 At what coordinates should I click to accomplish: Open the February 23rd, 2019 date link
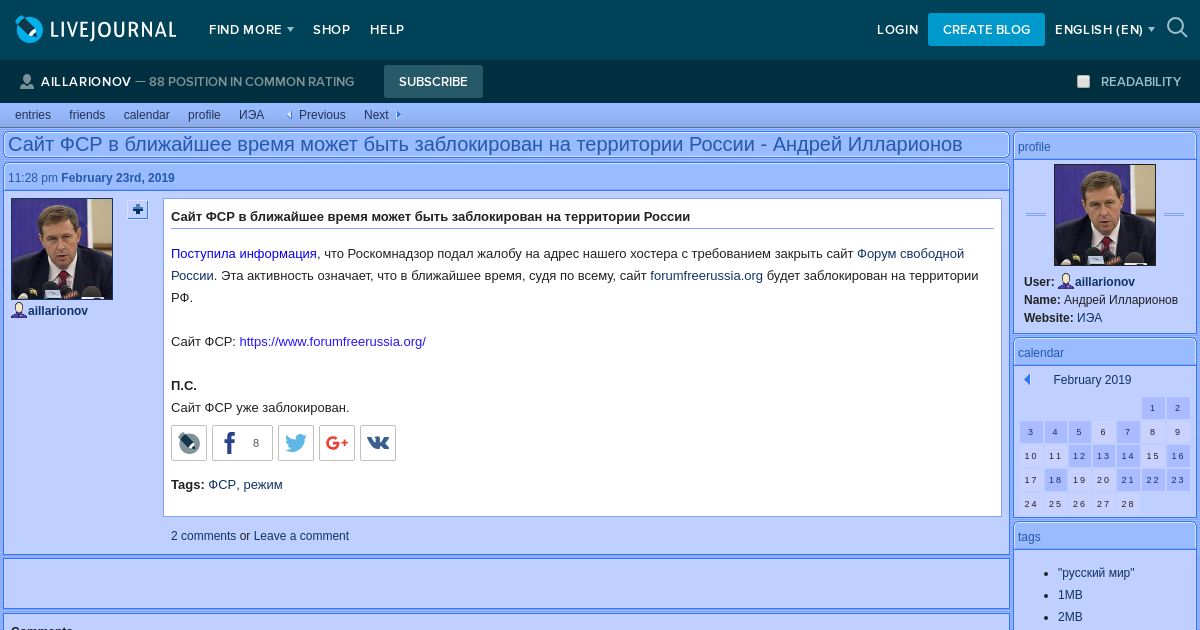[x=118, y=178]
